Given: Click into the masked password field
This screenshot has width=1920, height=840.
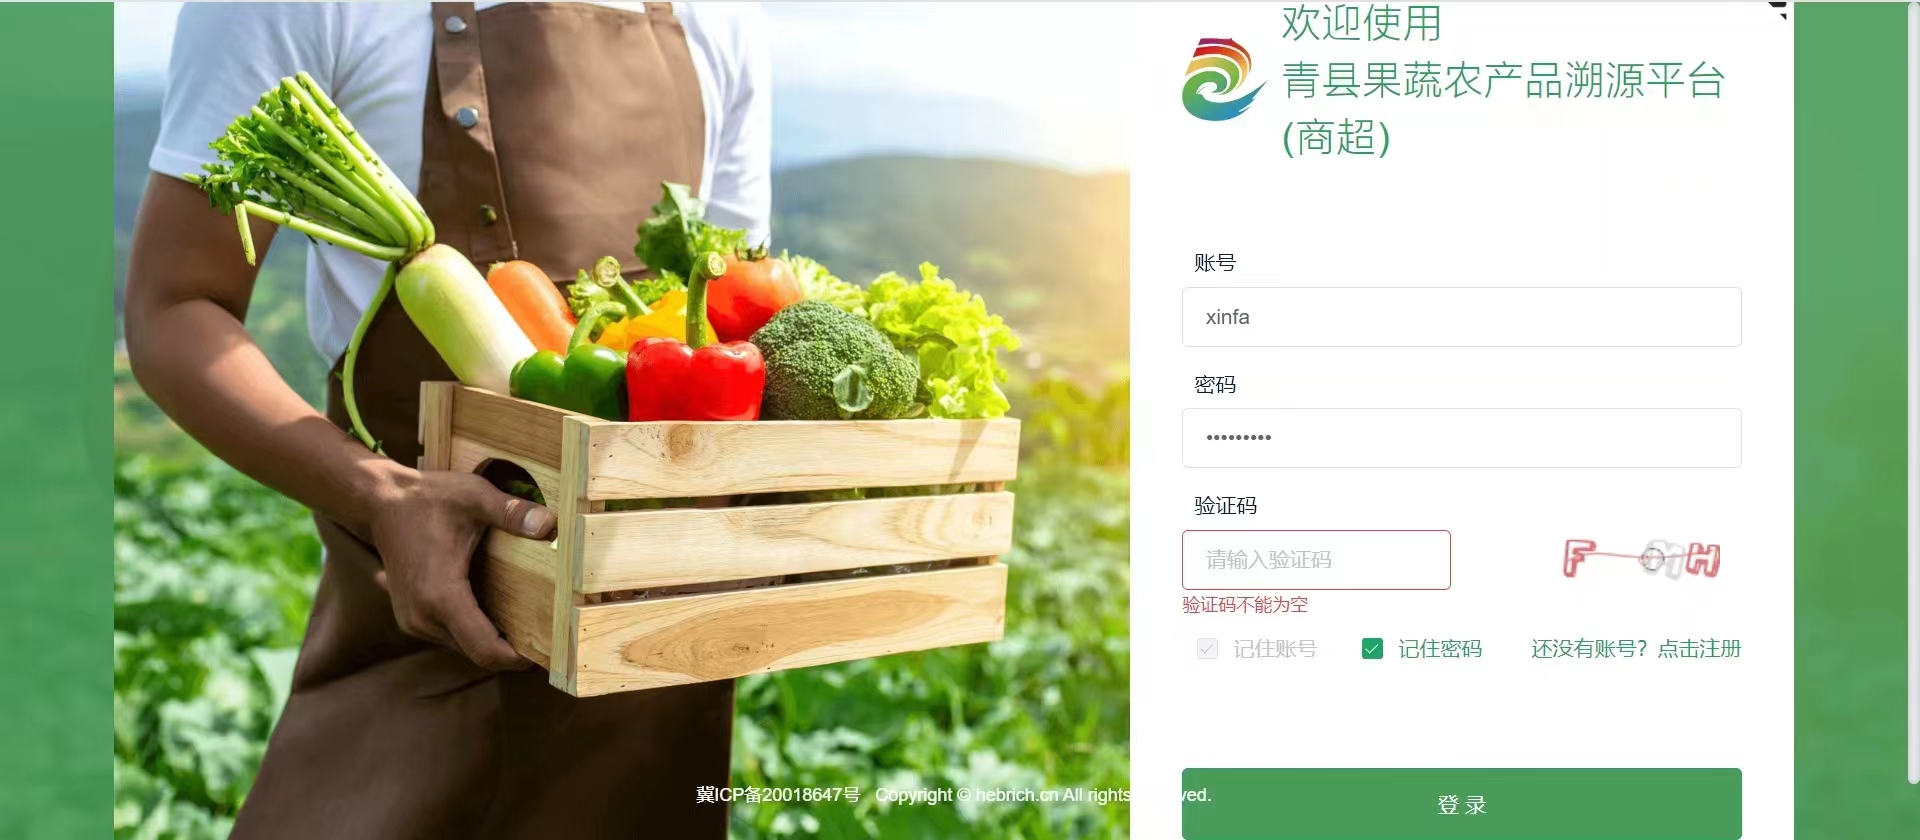Looking at the screenshot, I should [x=1461, y=438].
